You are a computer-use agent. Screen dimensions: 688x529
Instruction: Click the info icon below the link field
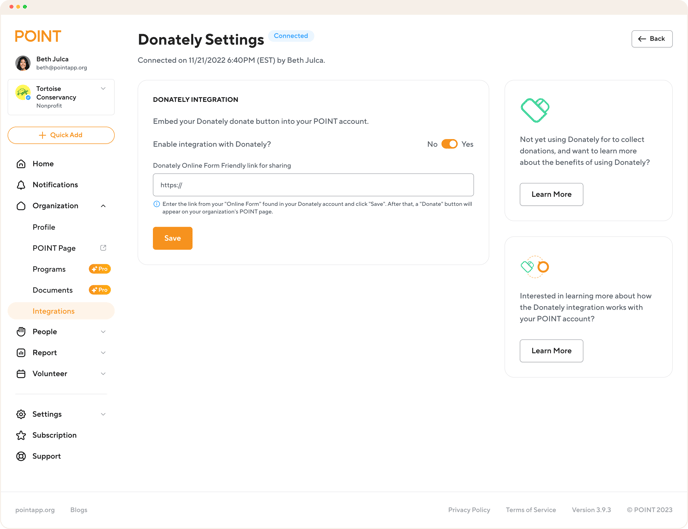tap(156, 204)
